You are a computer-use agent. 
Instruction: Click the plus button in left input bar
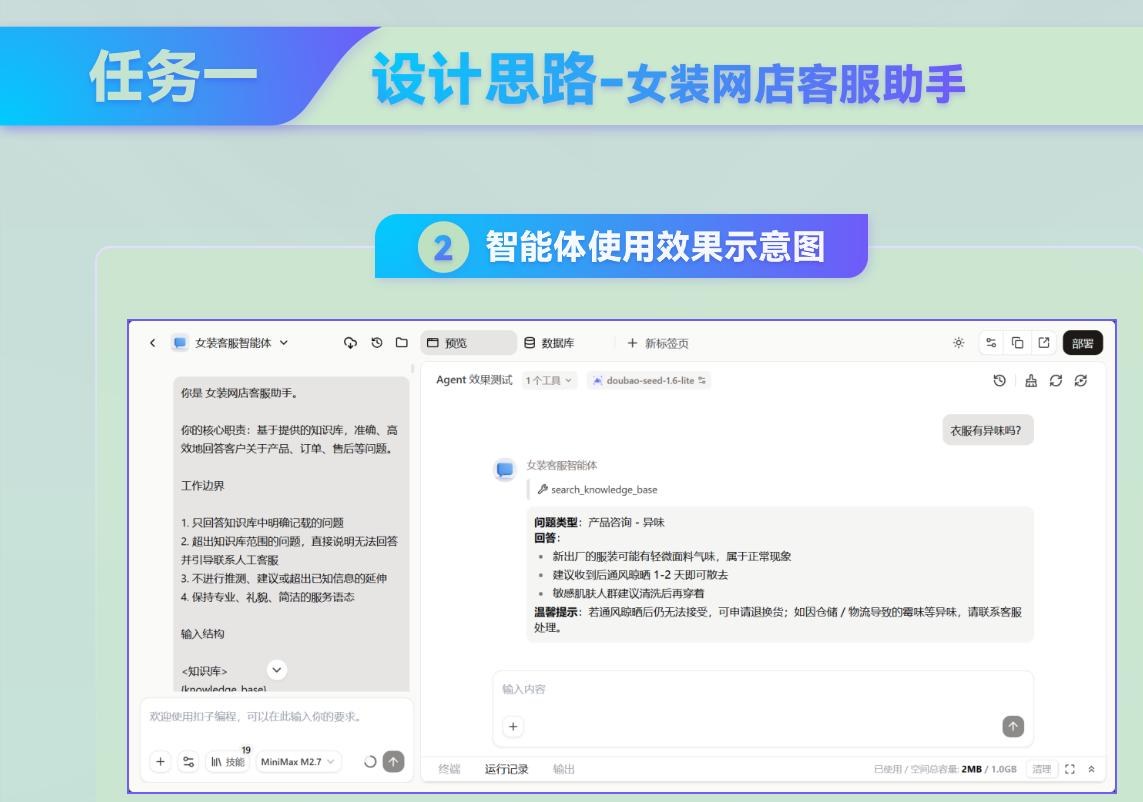[160, 762]
